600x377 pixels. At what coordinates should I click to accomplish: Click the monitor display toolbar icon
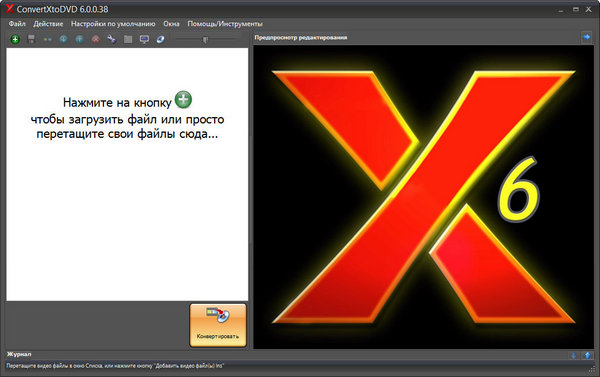[144, 39]
